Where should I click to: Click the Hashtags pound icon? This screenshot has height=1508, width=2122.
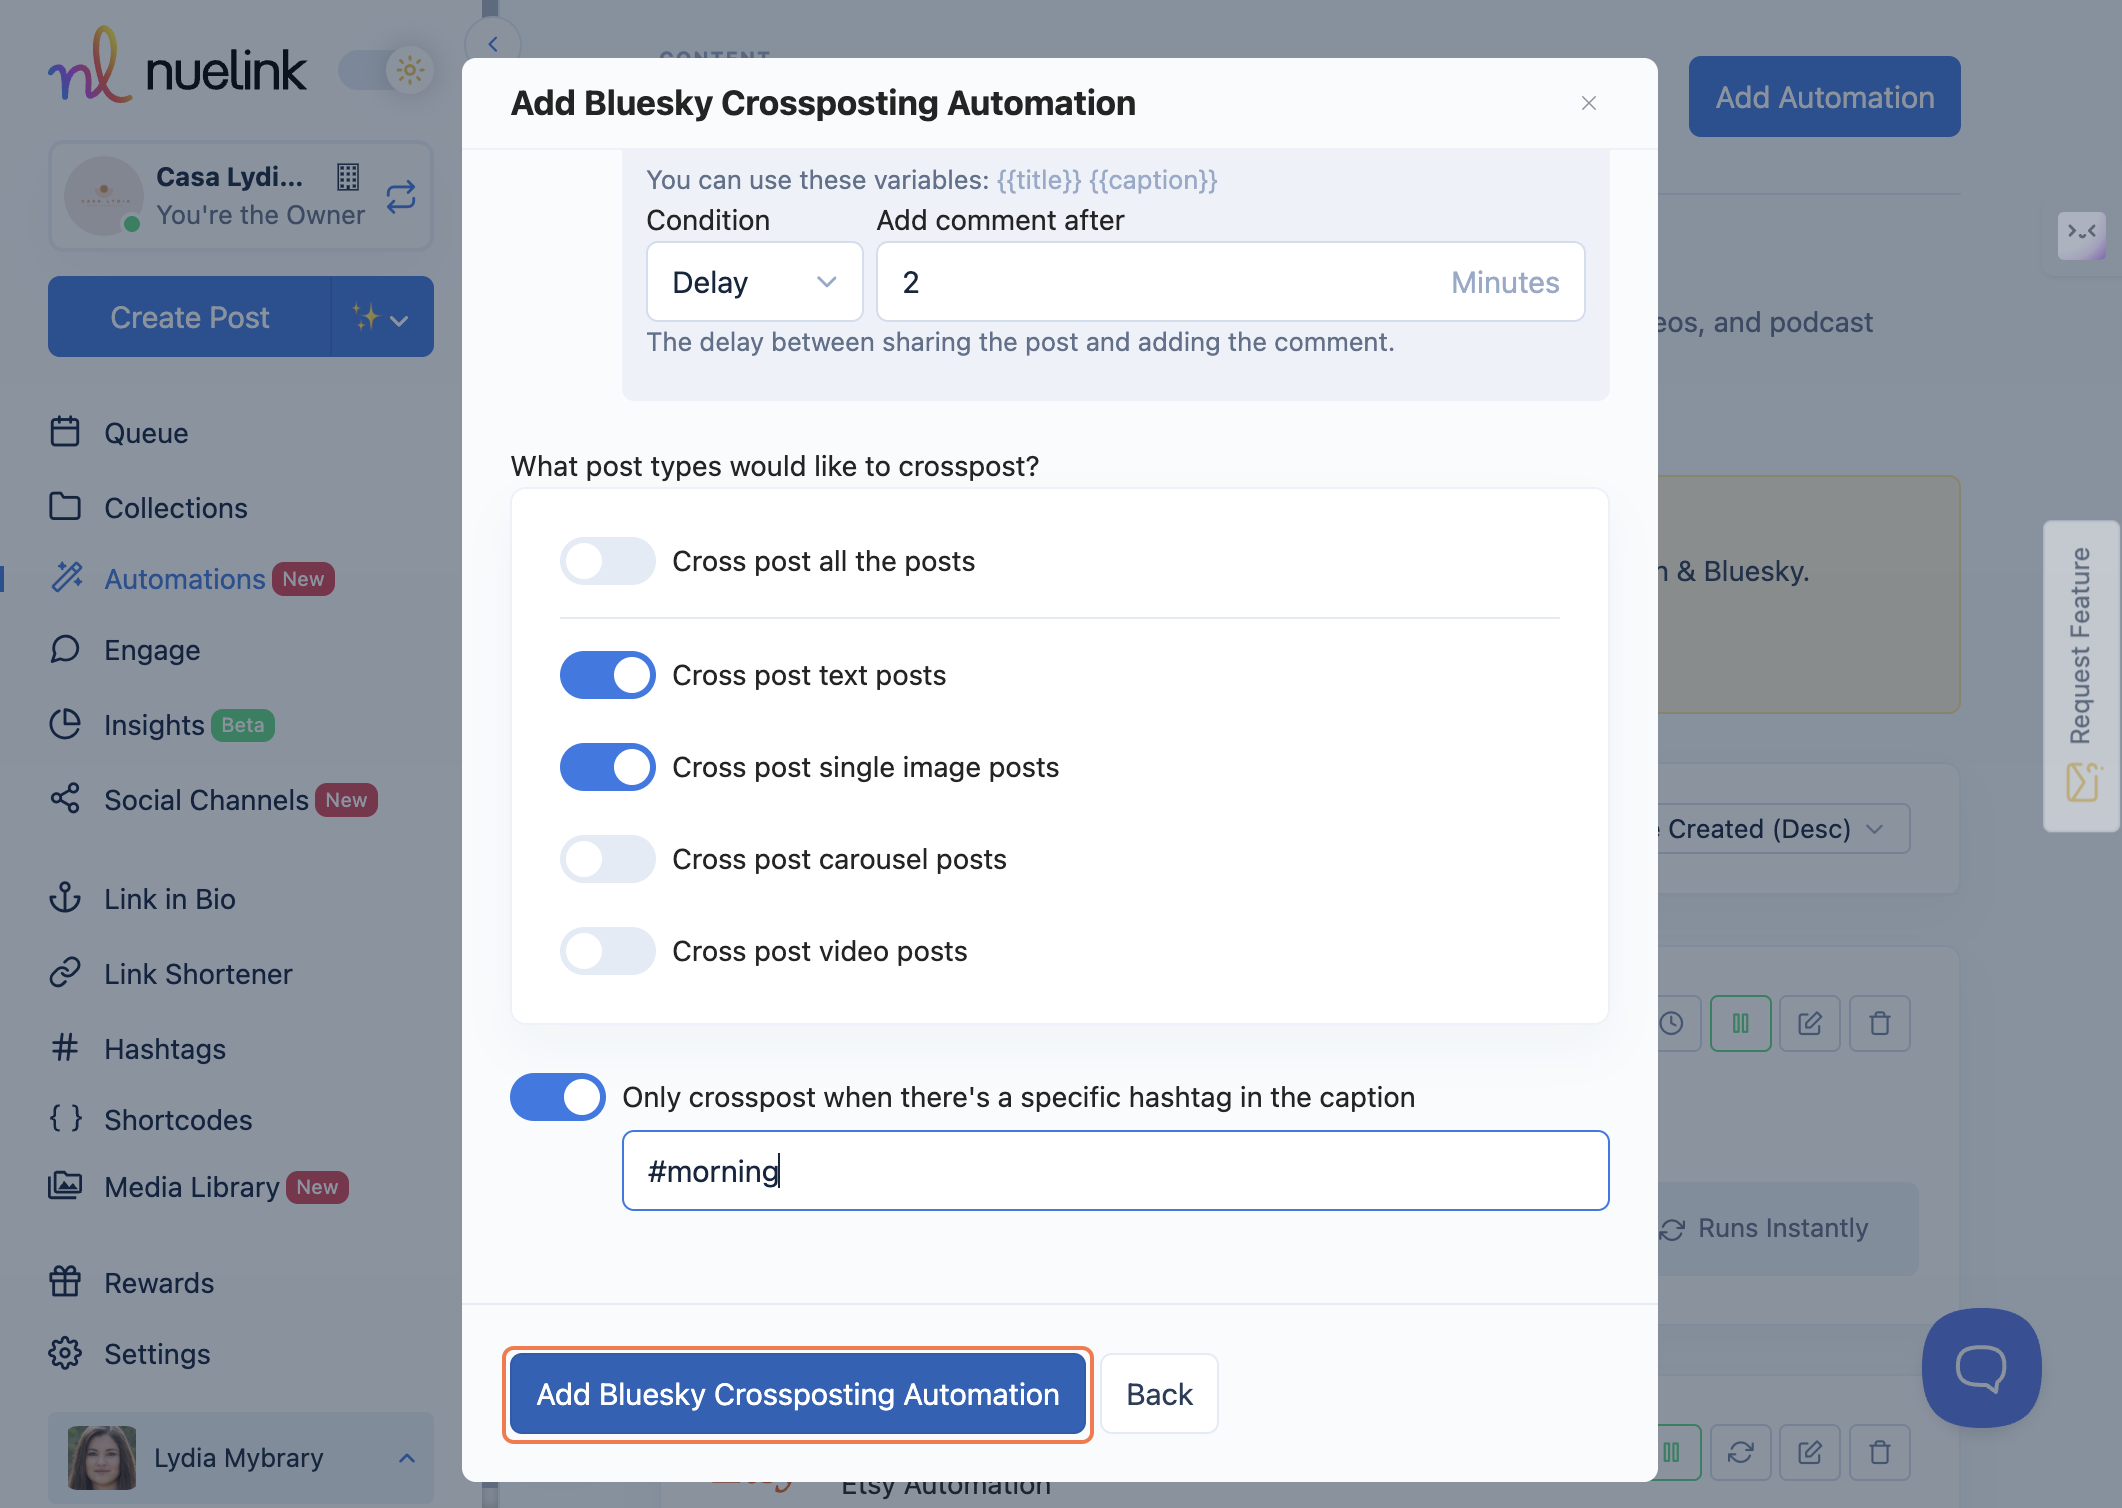coord(65,1047)
